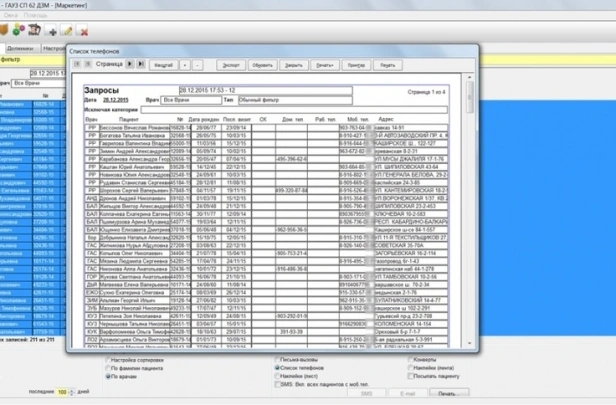Click the pencil edit icon in main toolbar
Image resolution: width=616 pixels, height=405 pixels.
tap(67, 31)
